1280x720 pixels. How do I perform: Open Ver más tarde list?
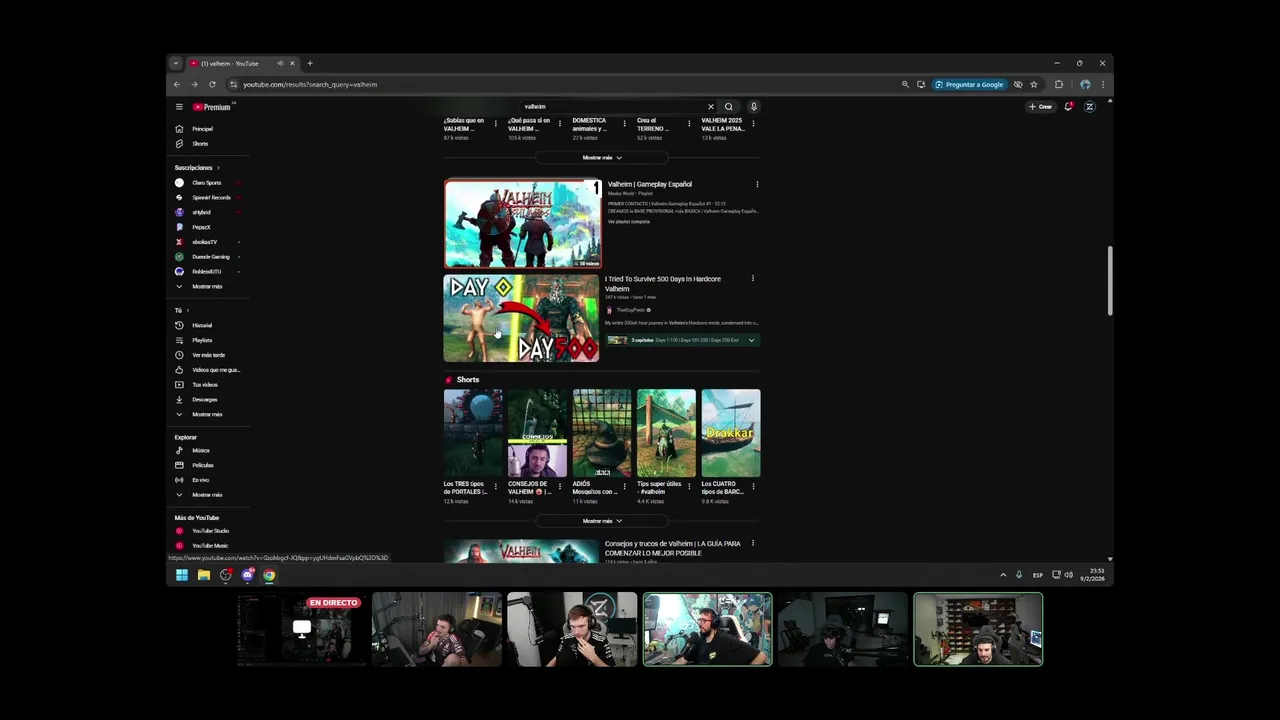click(x=208, y=355)
